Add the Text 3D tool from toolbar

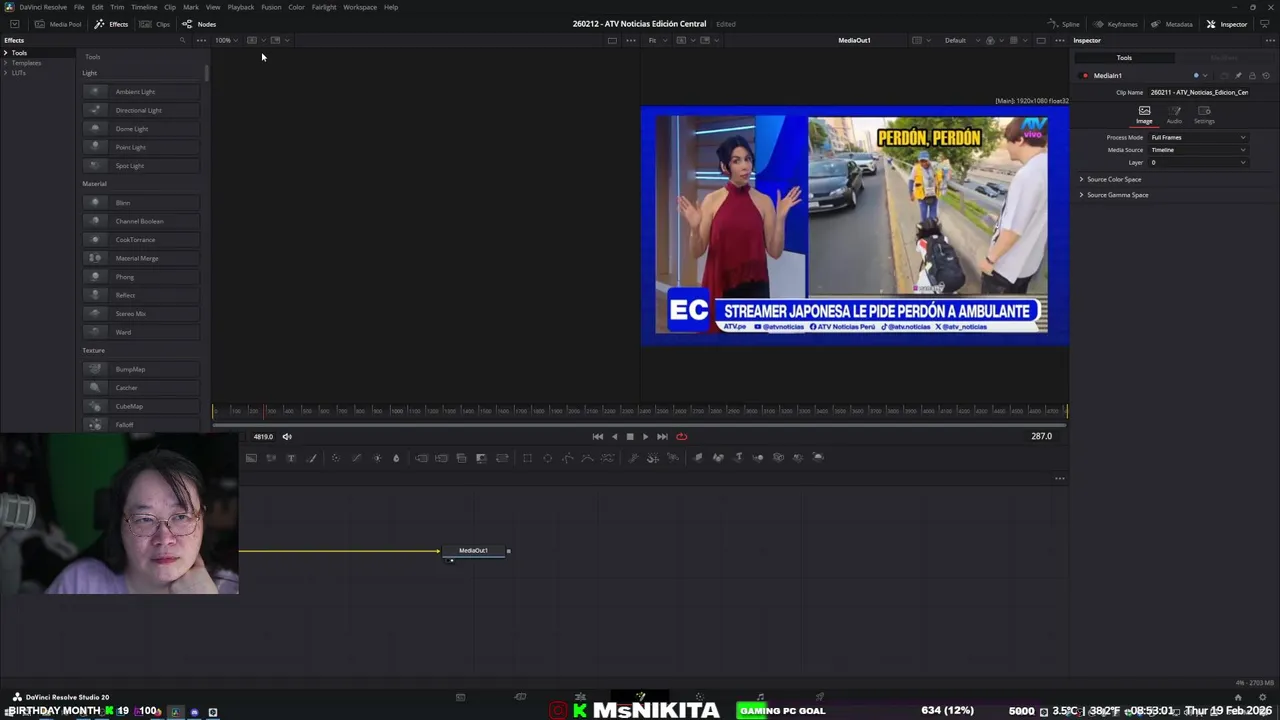pos(738,458)
